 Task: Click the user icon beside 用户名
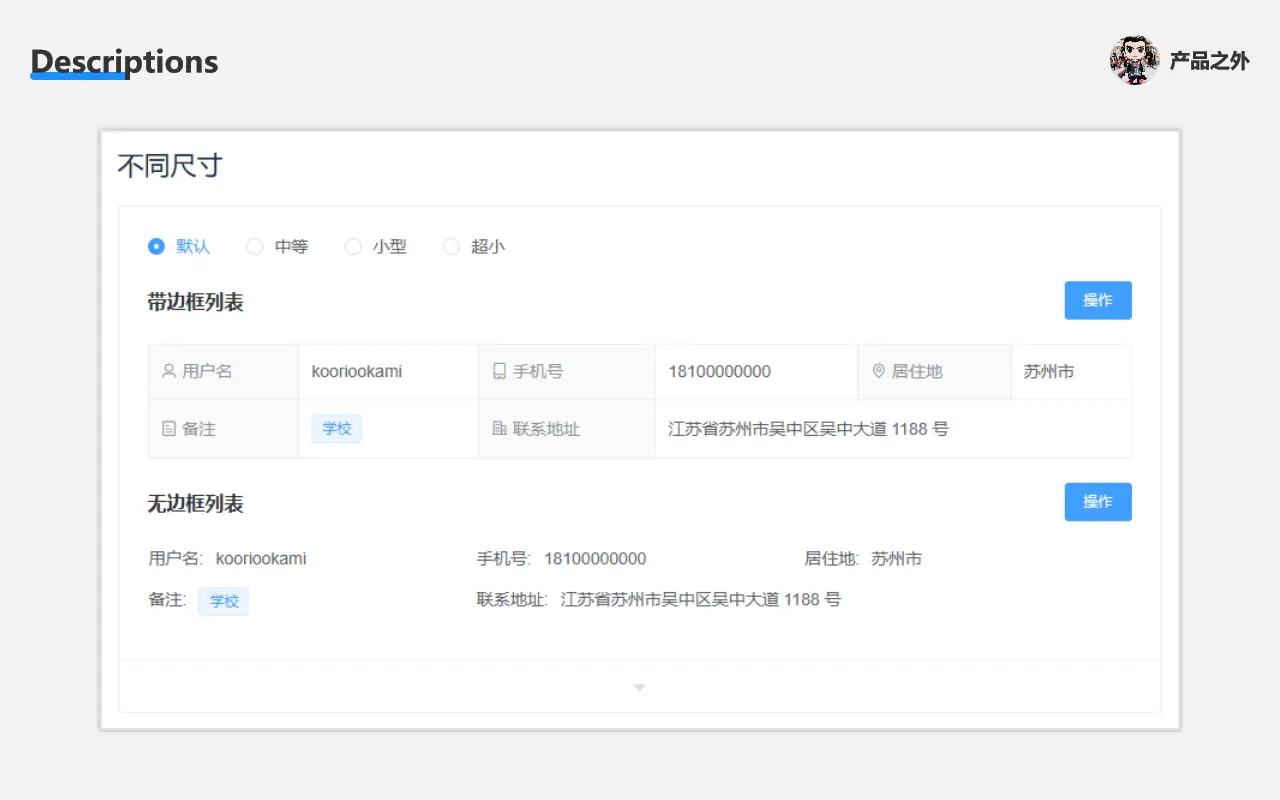click(169, 371)
